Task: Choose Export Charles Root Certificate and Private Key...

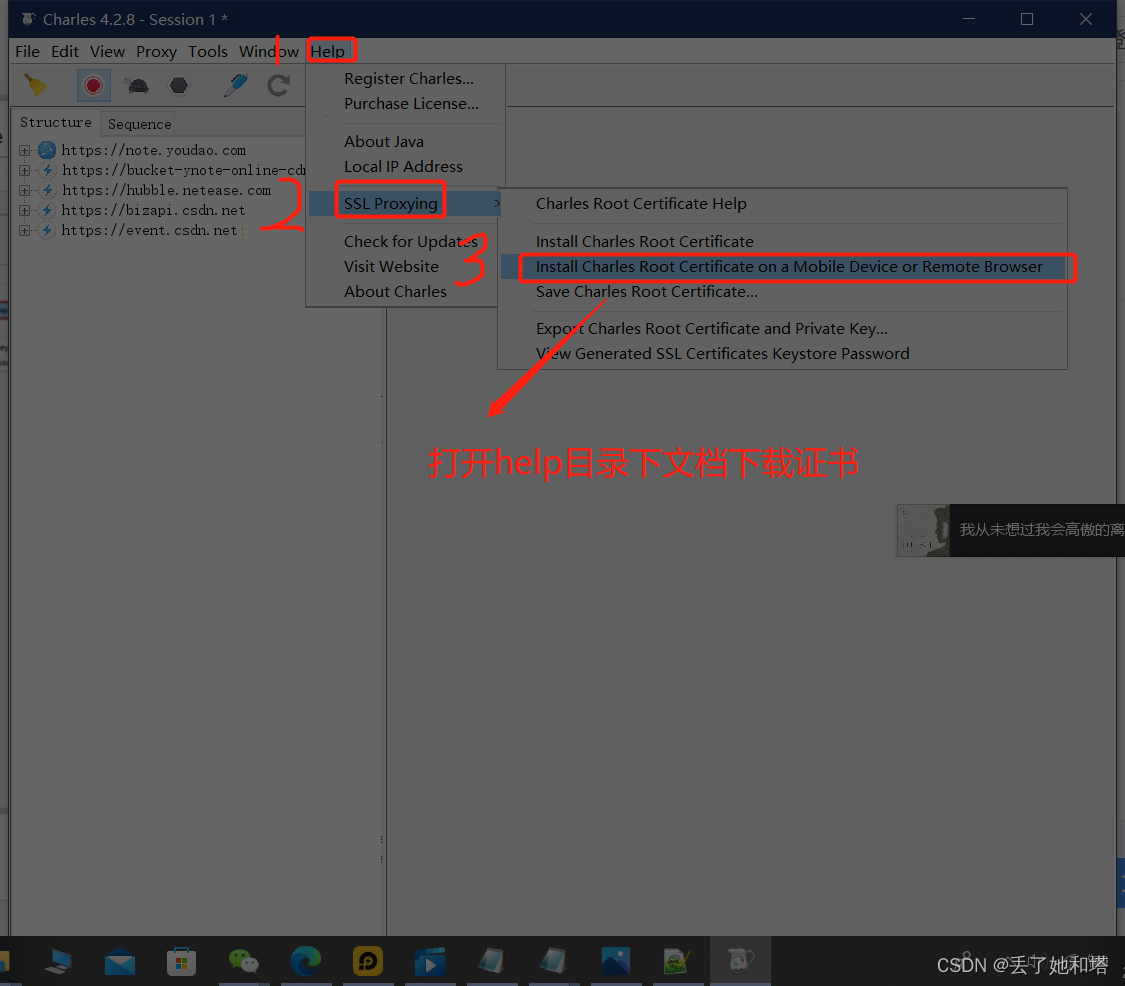Action: [x=711, y=329]
